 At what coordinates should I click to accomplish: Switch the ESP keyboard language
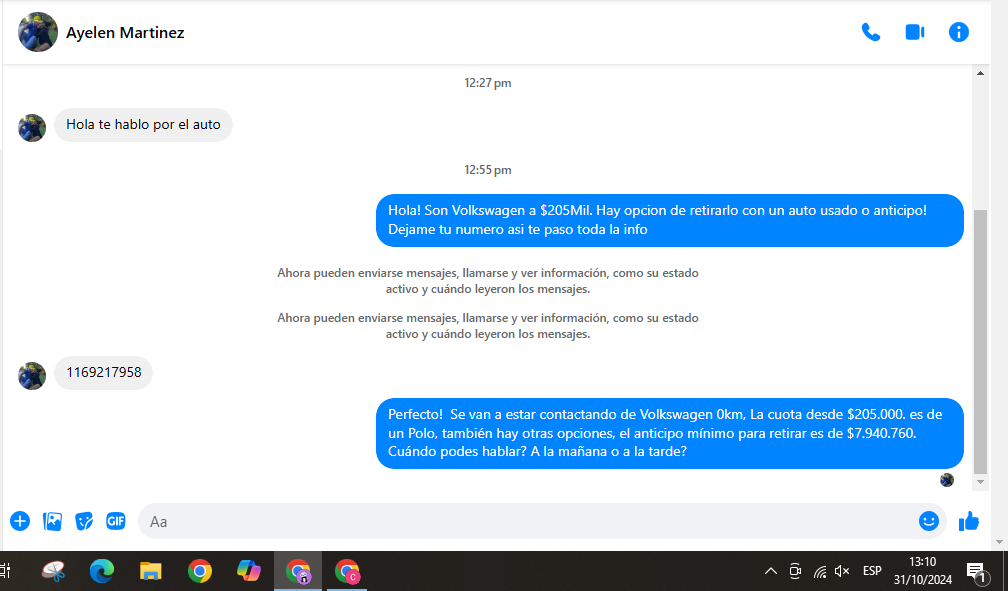pos(872,571)
